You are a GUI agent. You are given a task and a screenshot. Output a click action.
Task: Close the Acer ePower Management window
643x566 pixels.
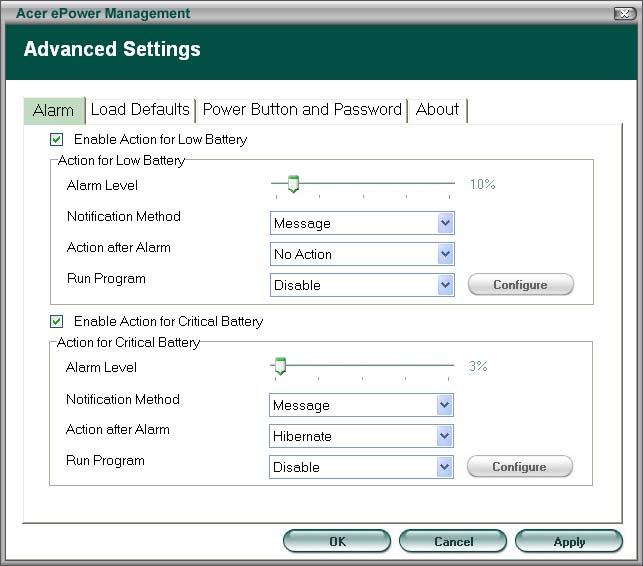coord(625,14)
